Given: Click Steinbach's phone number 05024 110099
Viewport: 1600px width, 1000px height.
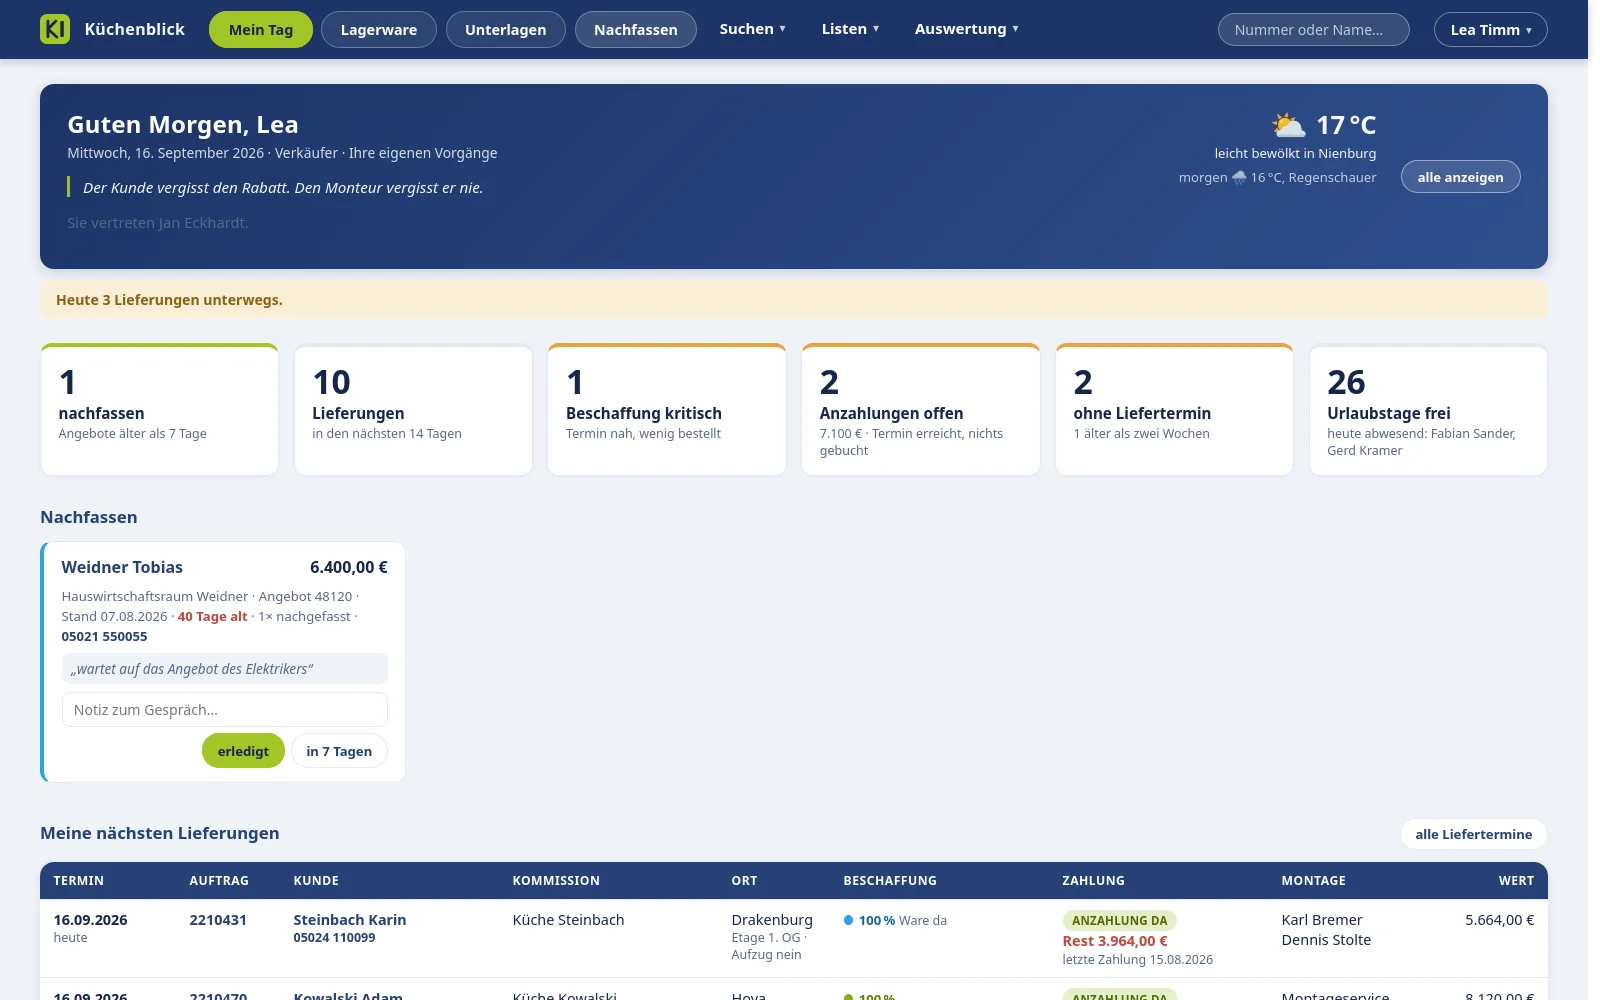Looking at the screenshot, I should click(334, 938).
